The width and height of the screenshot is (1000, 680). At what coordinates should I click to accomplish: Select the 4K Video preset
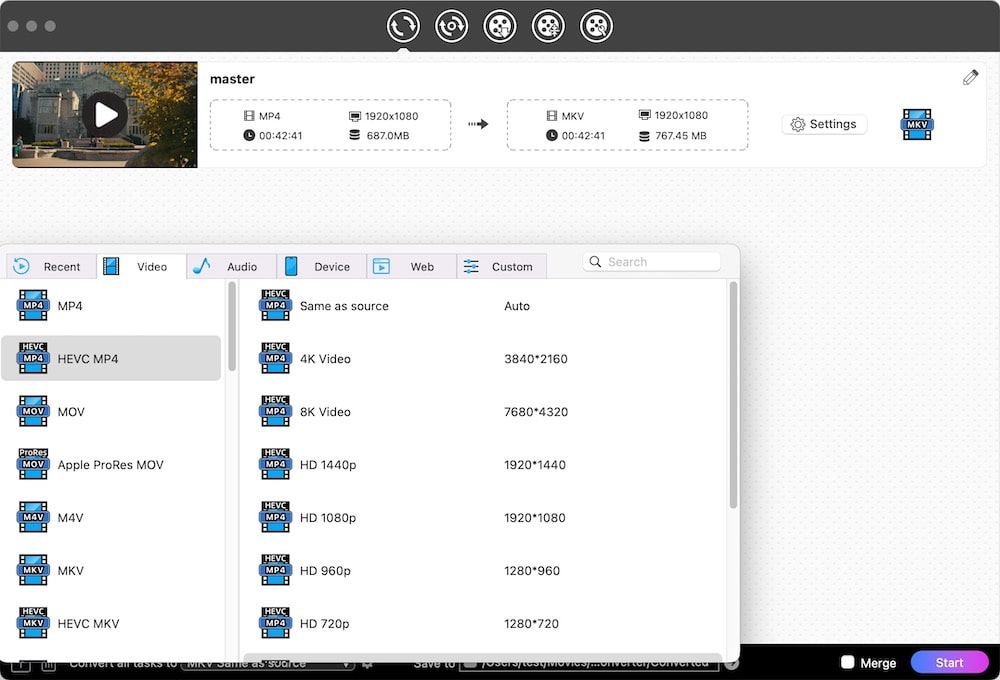(x=325, y=359)
